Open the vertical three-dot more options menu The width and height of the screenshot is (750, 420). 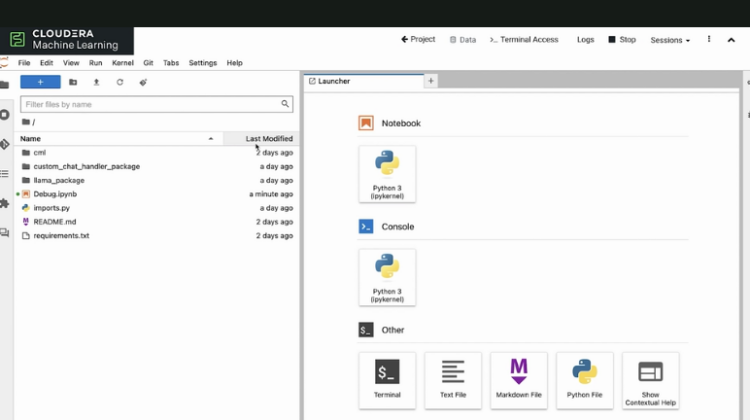pyautogui.click(x=709, y=40)
